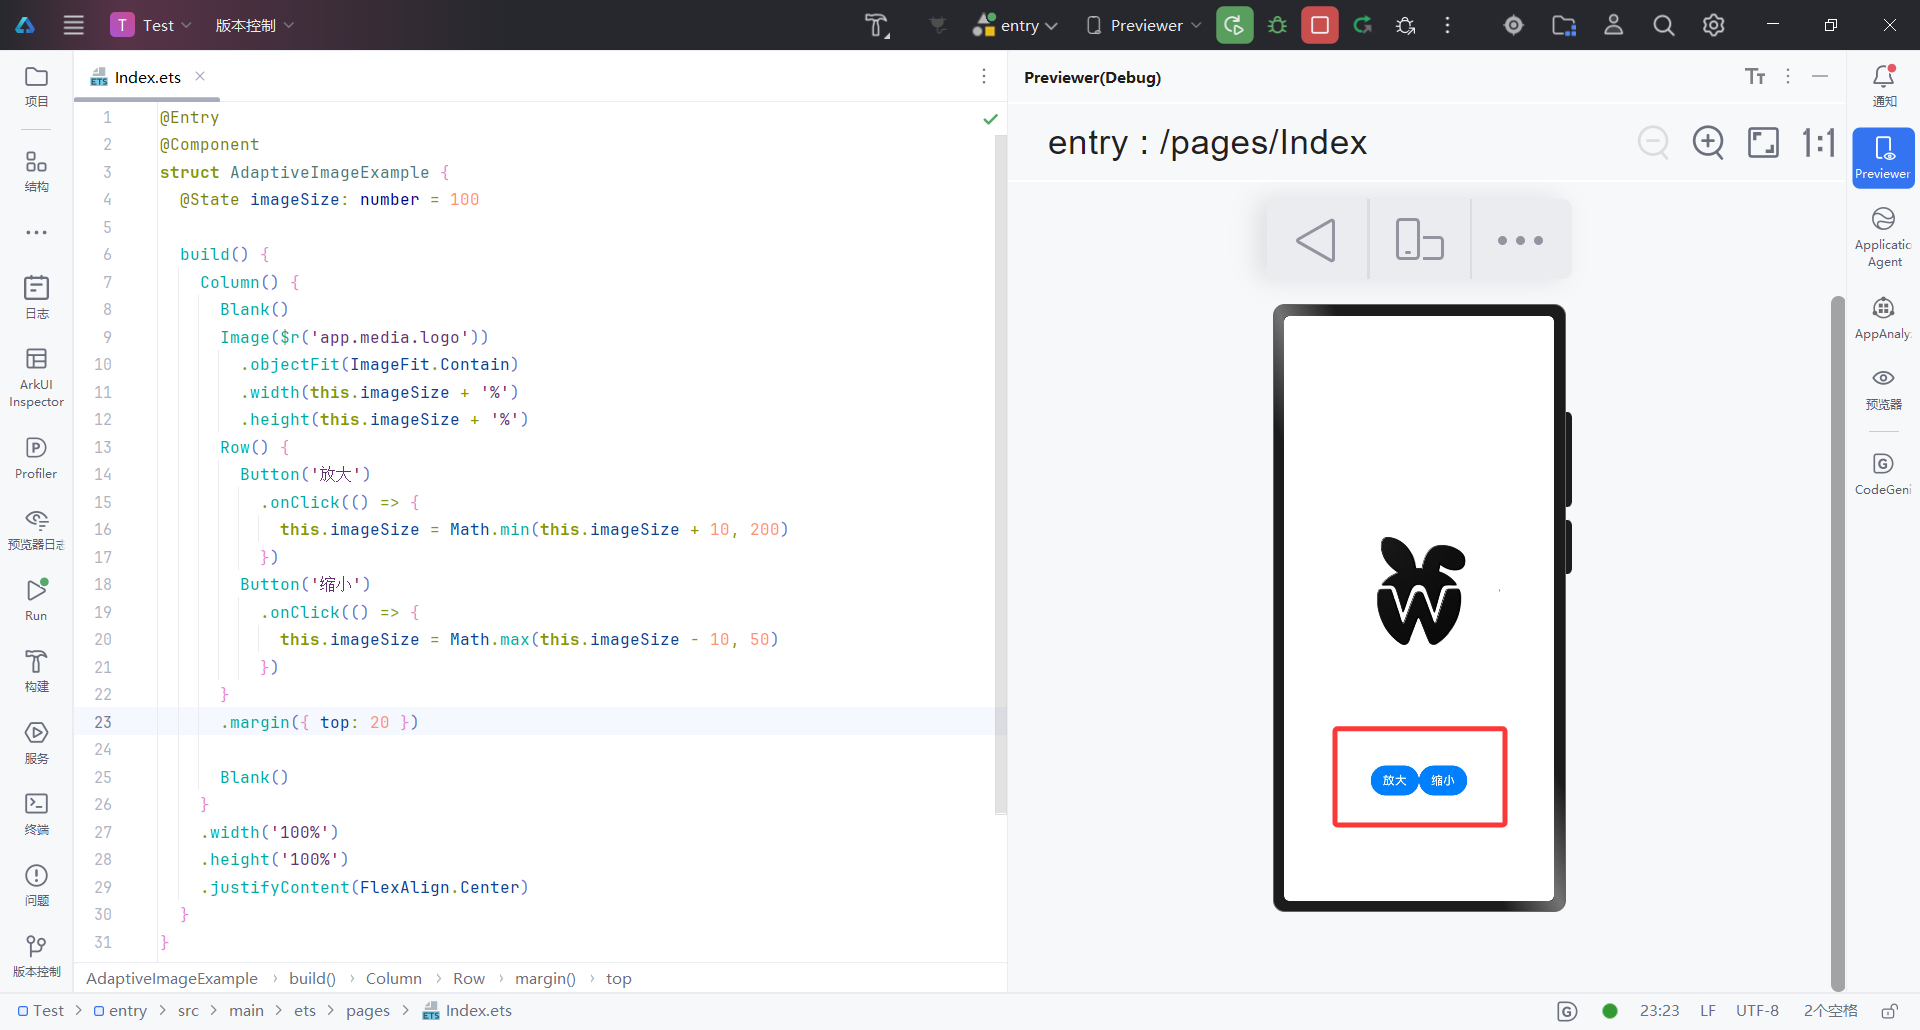Toggle Previewer tool window in right sidebar
The height and width of the screenshot is (1030, 1920).
click(x=1884, y=158)
